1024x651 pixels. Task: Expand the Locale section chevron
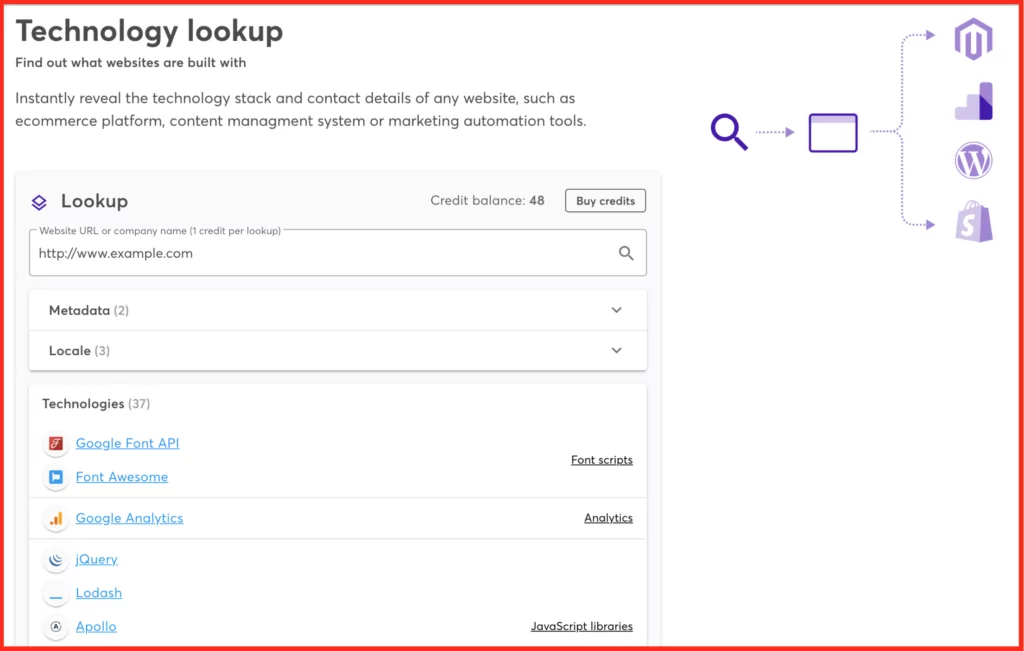point(616,351)
